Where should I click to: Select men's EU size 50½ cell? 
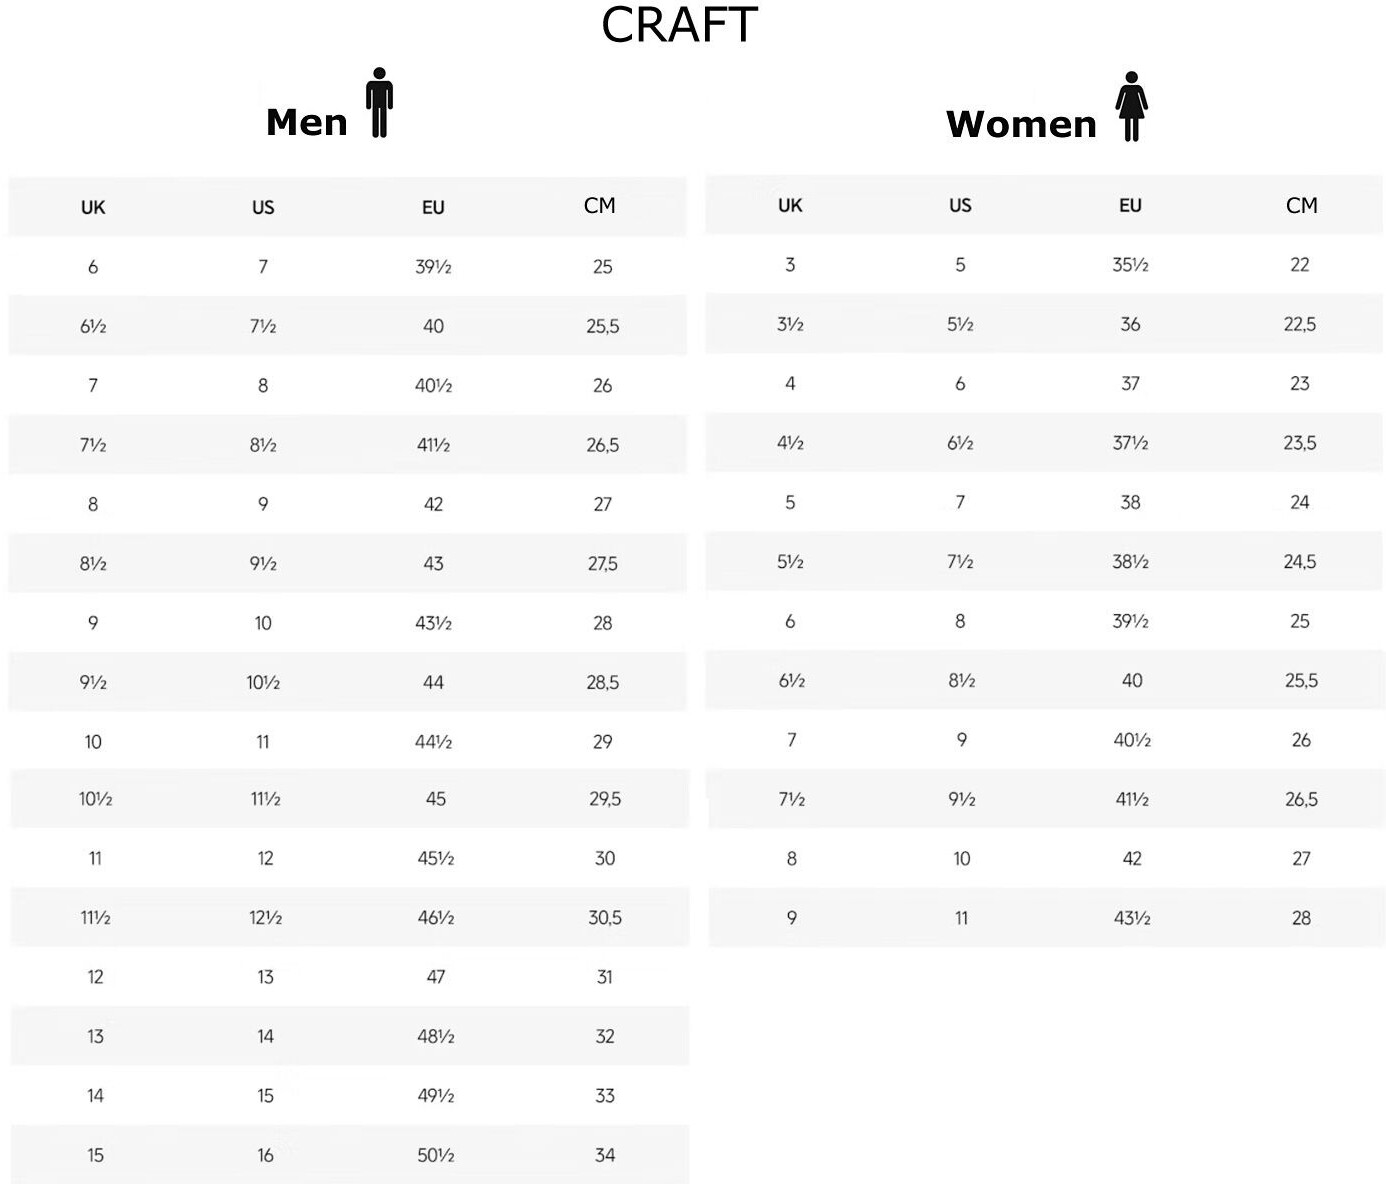click(x=436, y=1156)
